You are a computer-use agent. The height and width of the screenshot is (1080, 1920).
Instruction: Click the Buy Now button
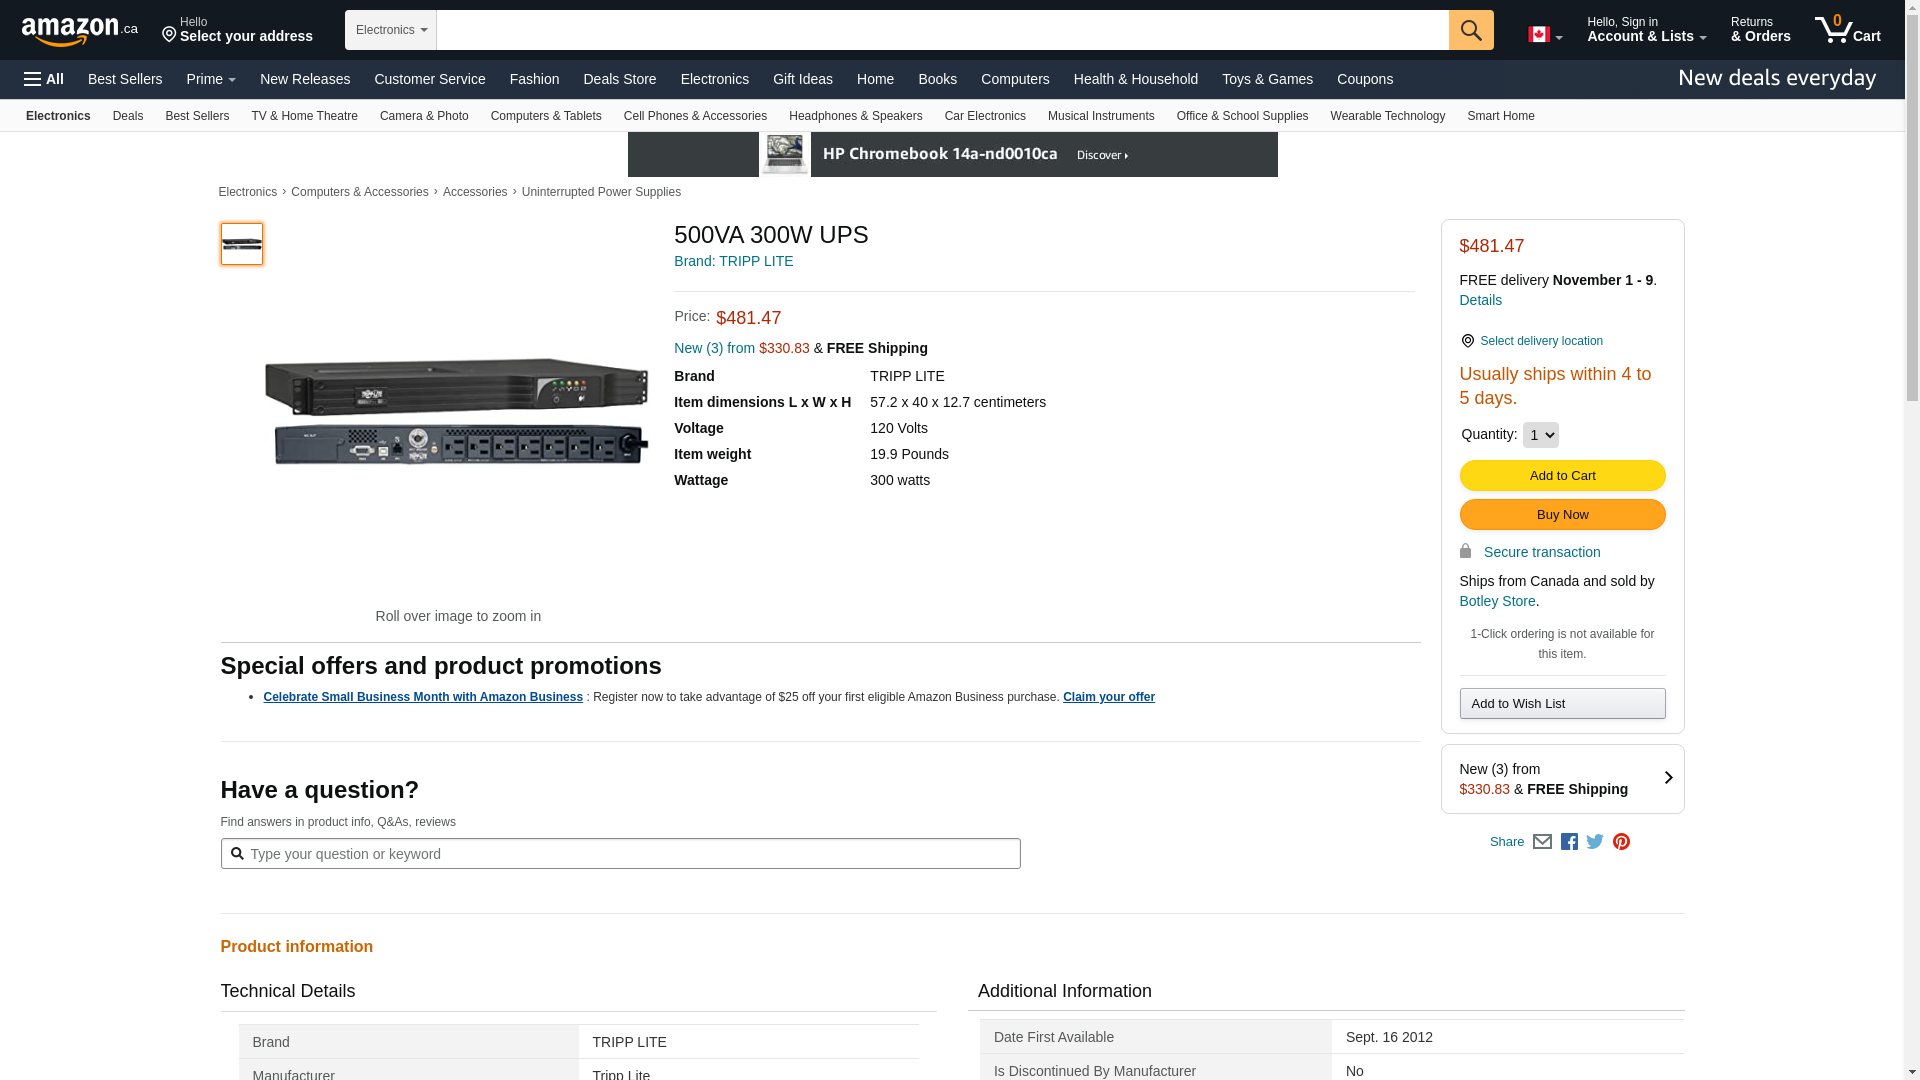coord(1562,515)
